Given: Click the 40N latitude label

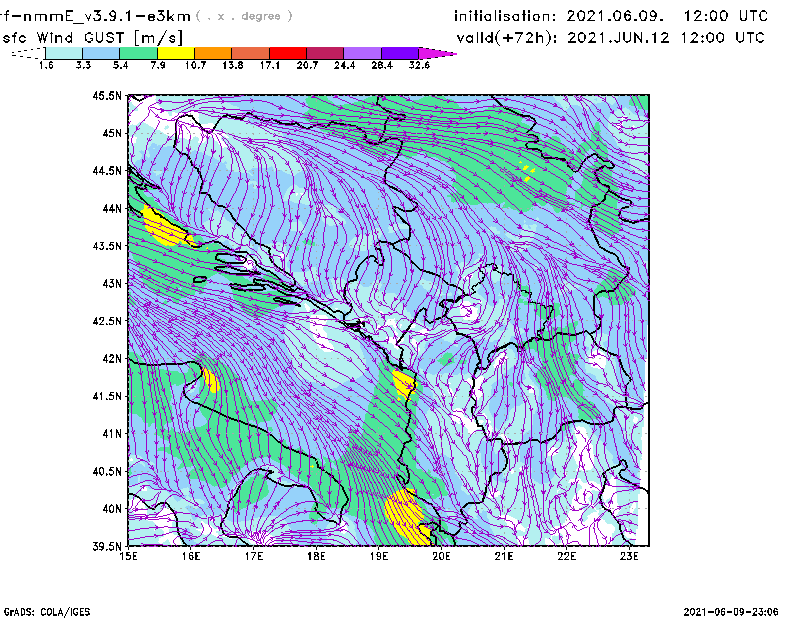Looking at the screenshot, I should click(112, 509).
